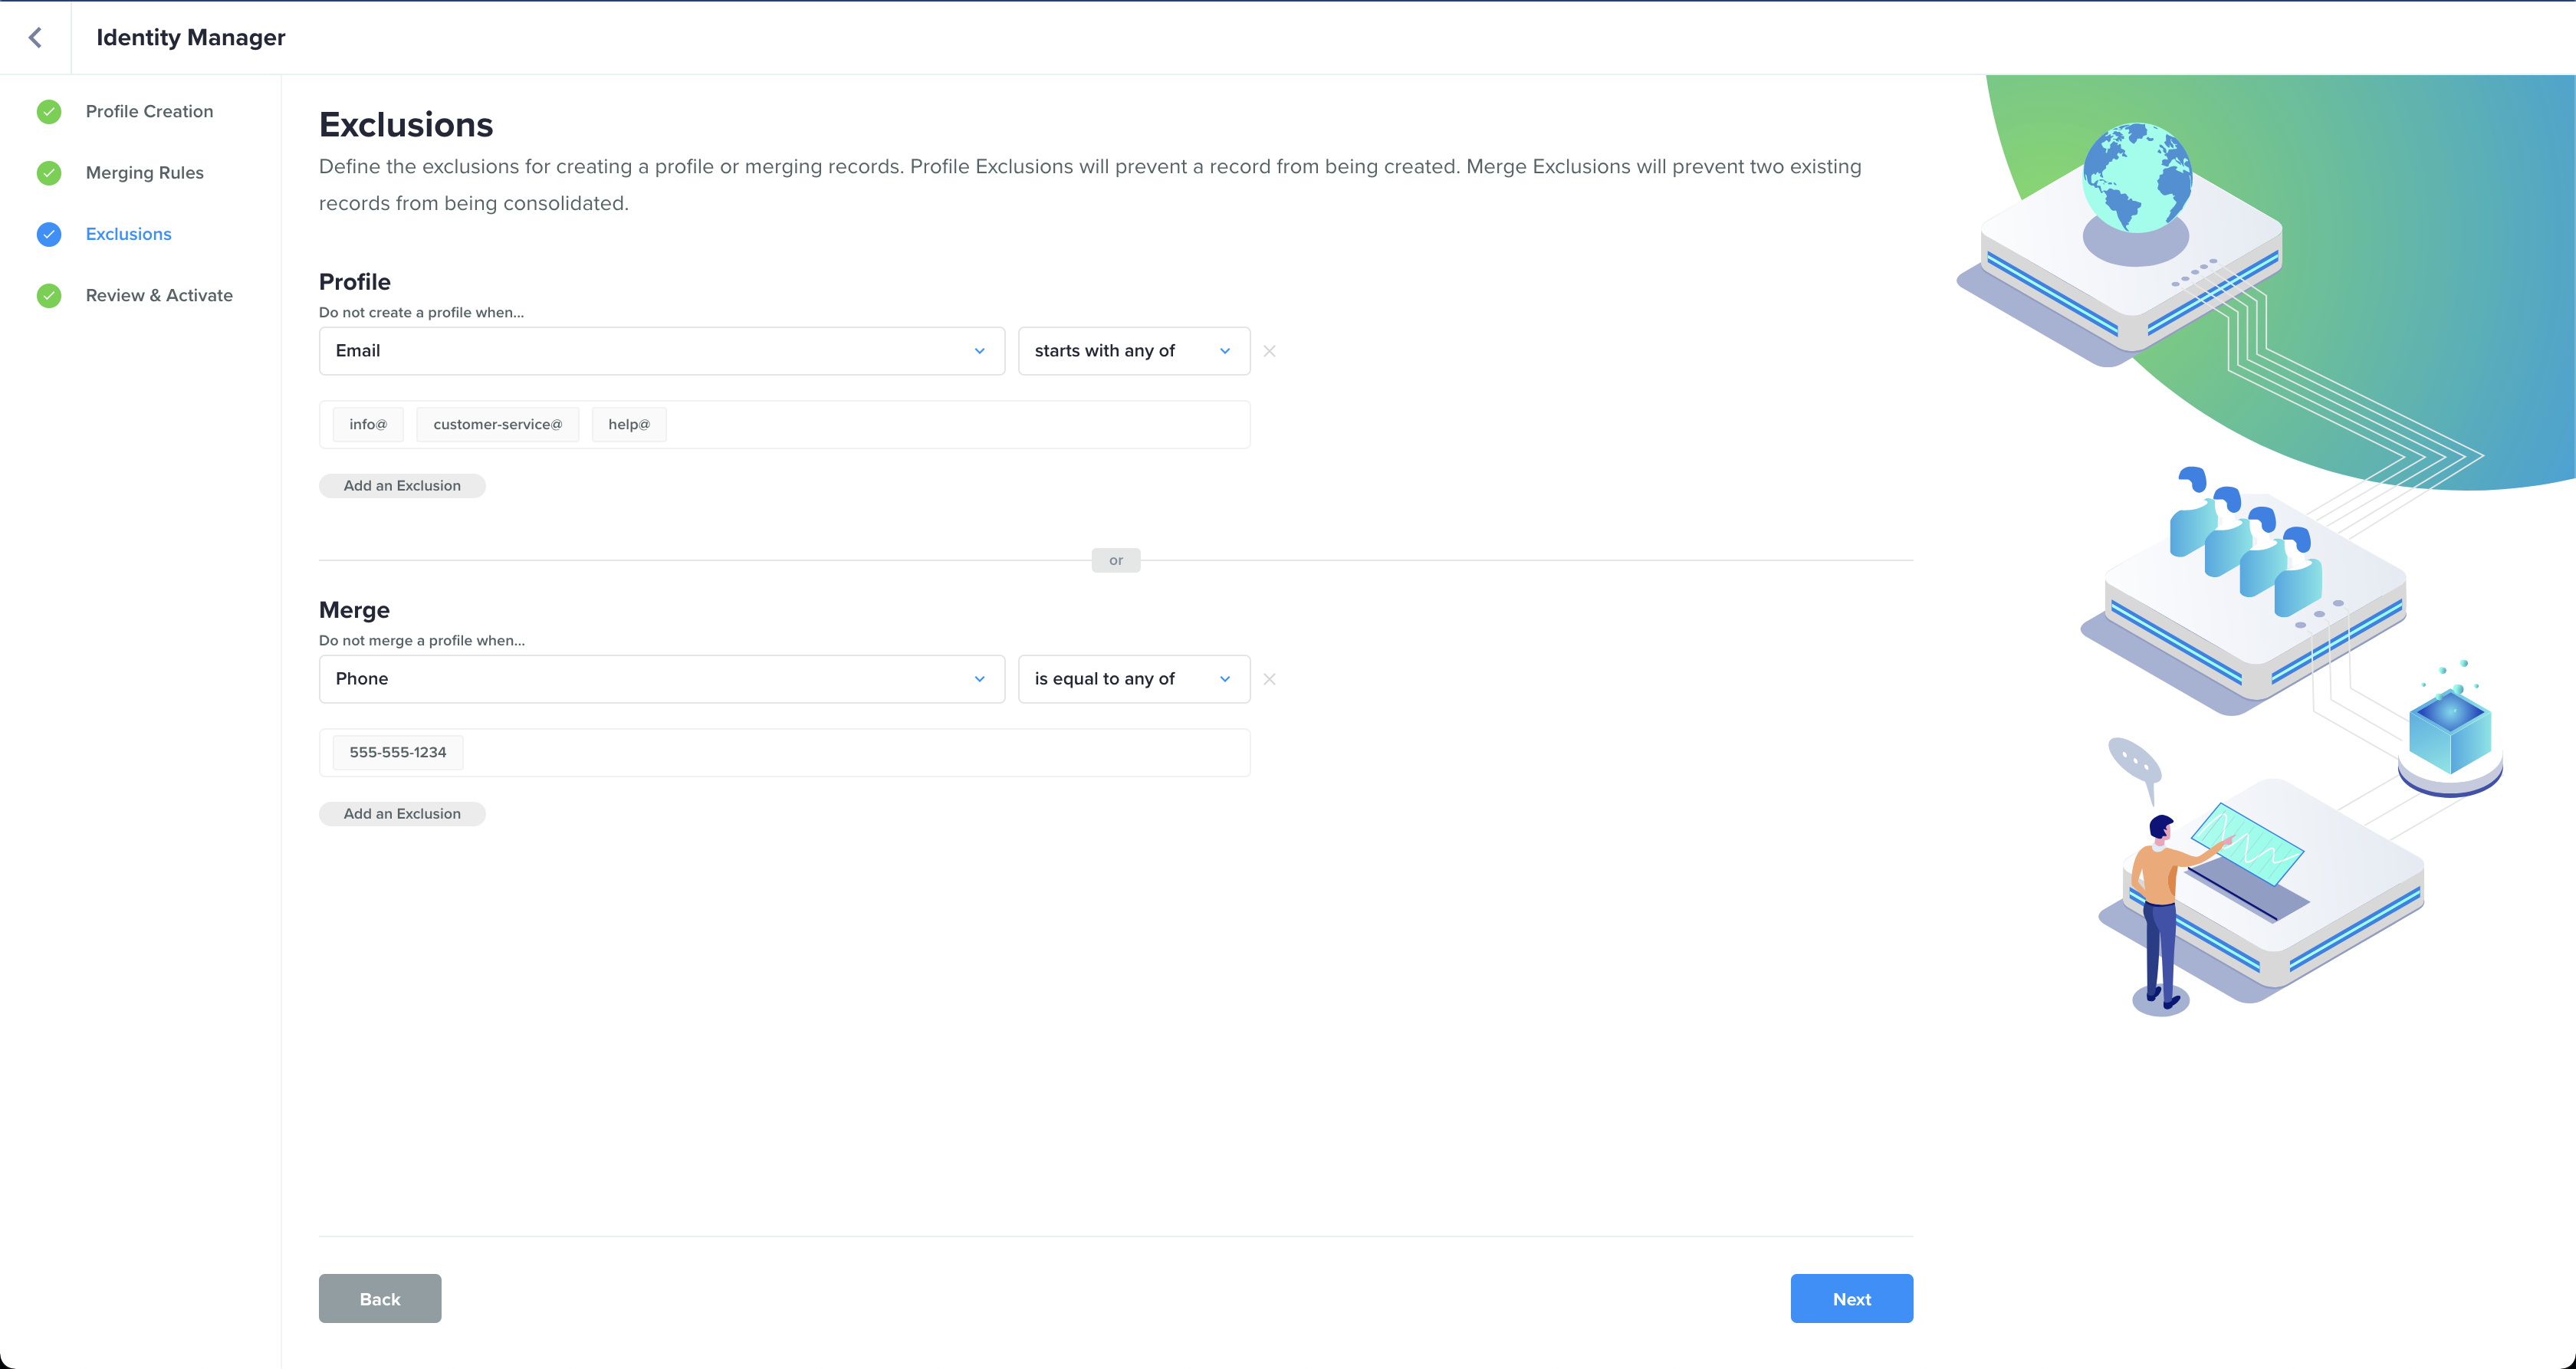
Task: Remove the Email profile exclusion row
Action: pos(1269,351)
